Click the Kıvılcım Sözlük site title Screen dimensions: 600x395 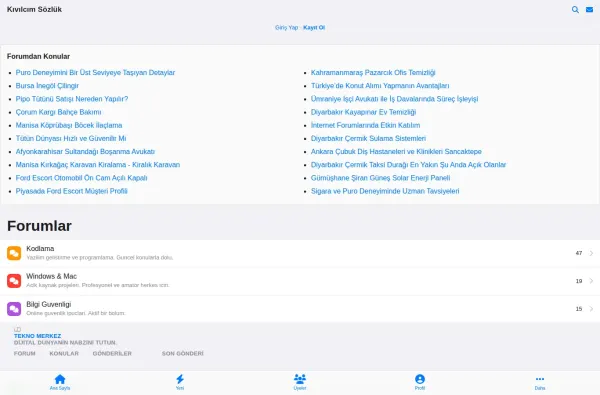(x=34, y=10)
